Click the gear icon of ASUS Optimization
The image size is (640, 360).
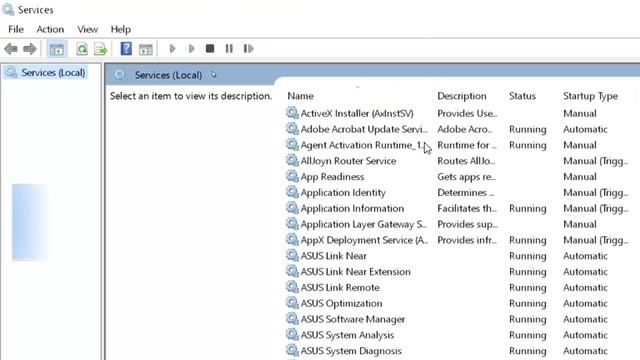pos(292,303)
